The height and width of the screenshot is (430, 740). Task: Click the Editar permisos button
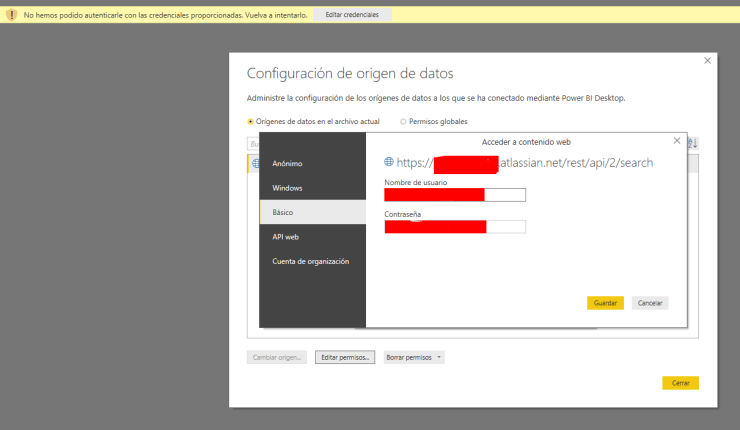point(344,357)
